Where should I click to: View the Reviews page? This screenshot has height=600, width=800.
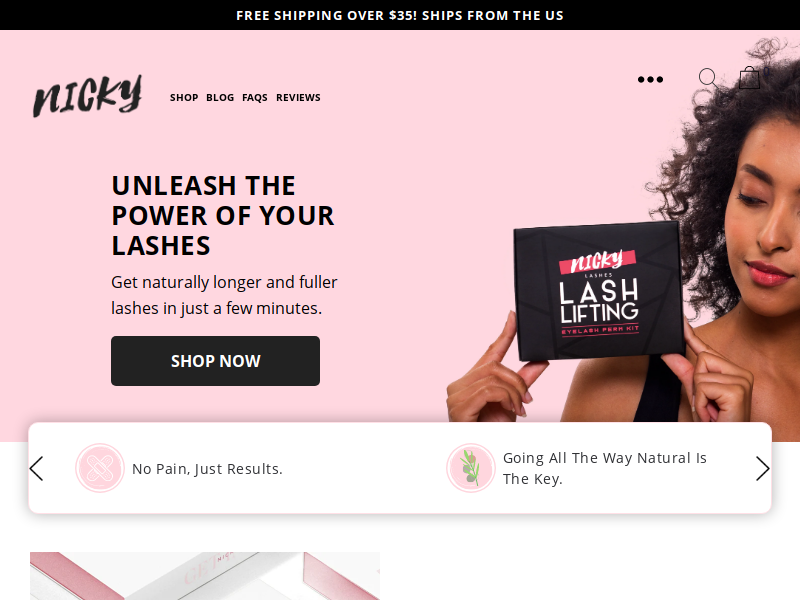(298, 97)
